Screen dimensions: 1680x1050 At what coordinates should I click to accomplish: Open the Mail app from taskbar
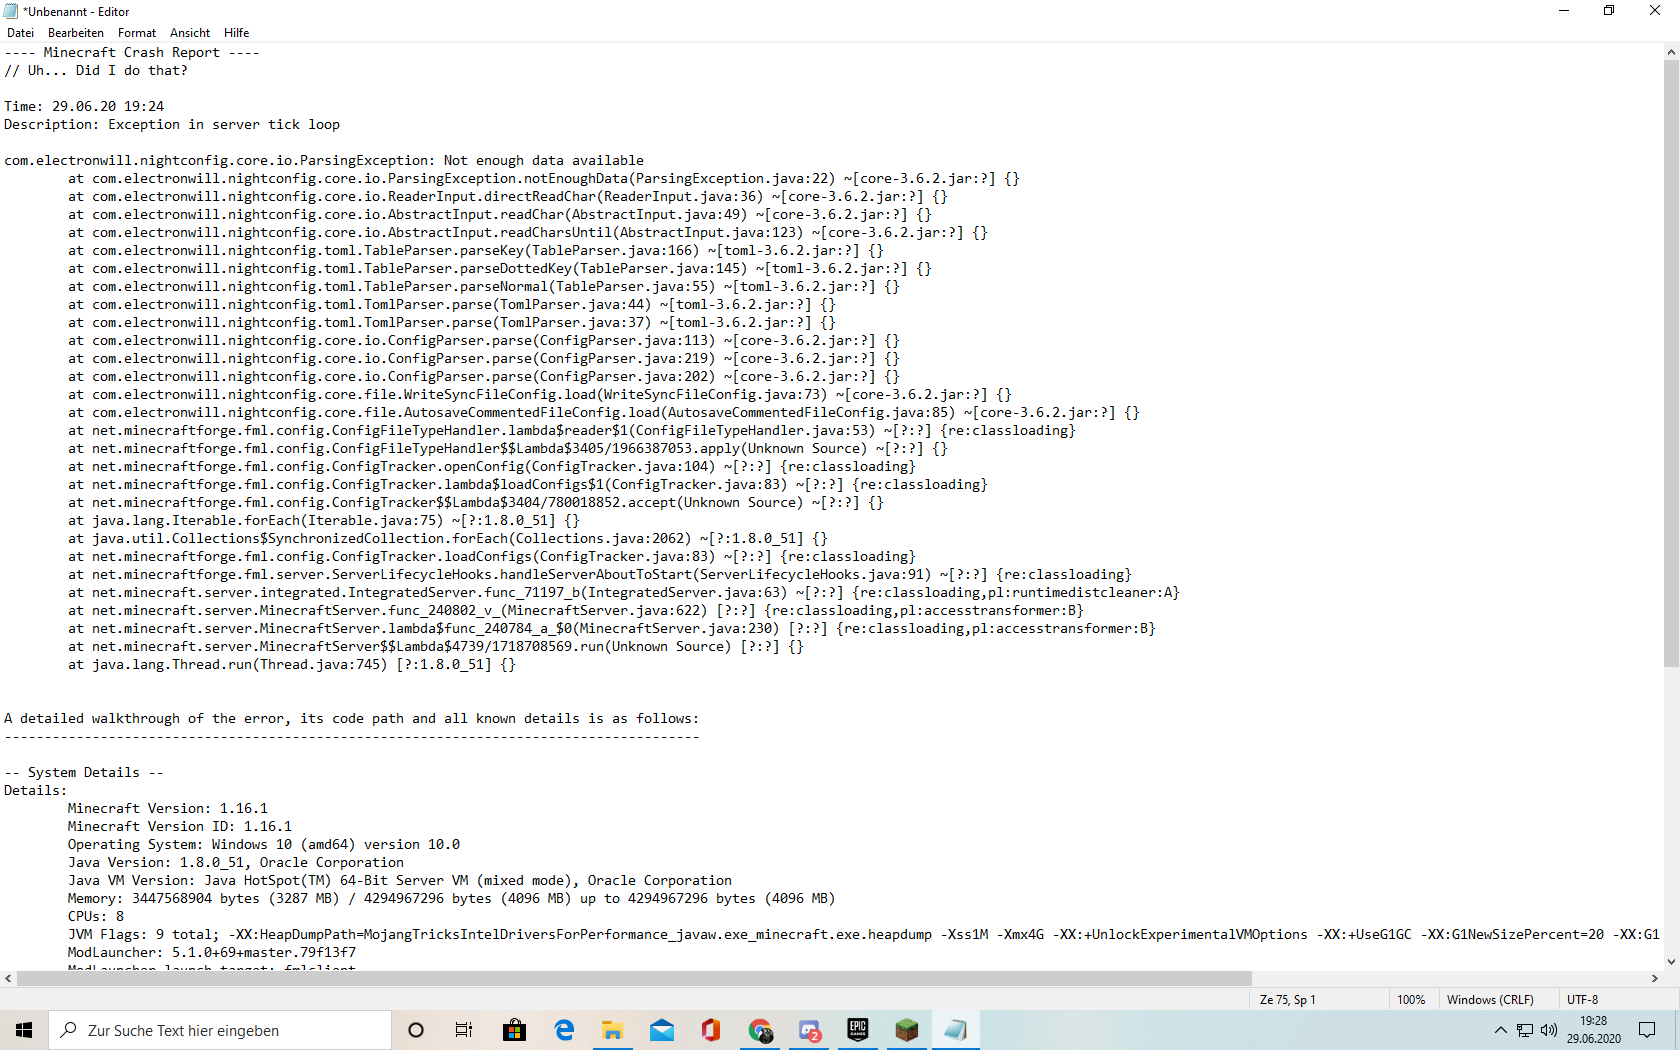coord(662,1030)
